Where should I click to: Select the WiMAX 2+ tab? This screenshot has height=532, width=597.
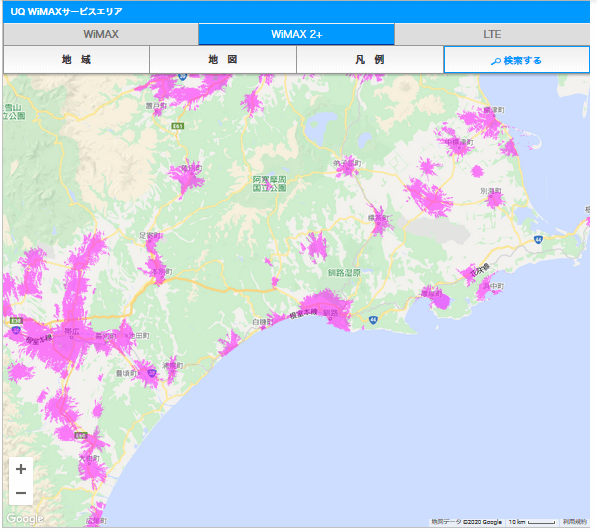297,34
